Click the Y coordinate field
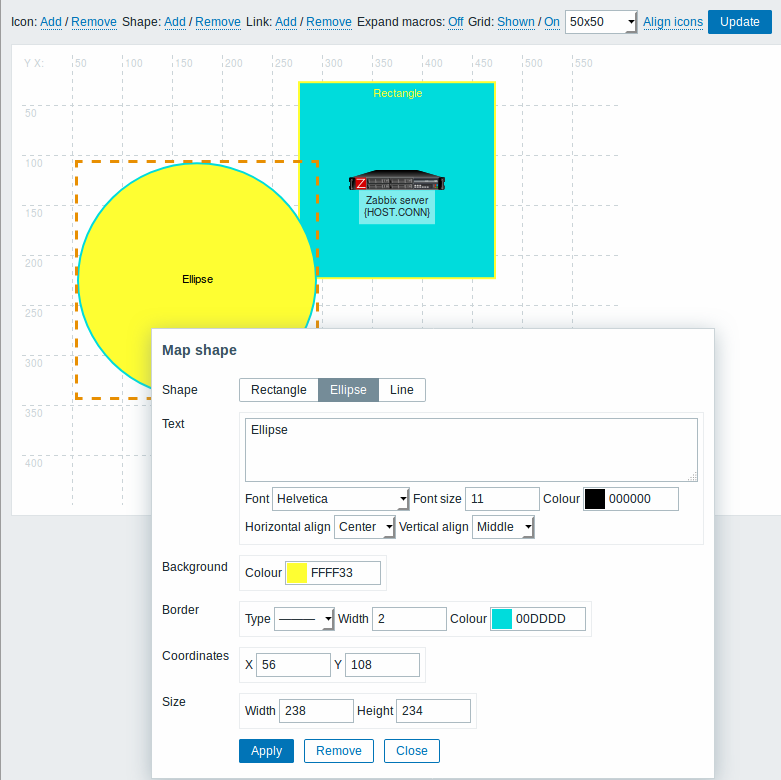The height and width of the screenshot is (780, 781). (382, 664)
